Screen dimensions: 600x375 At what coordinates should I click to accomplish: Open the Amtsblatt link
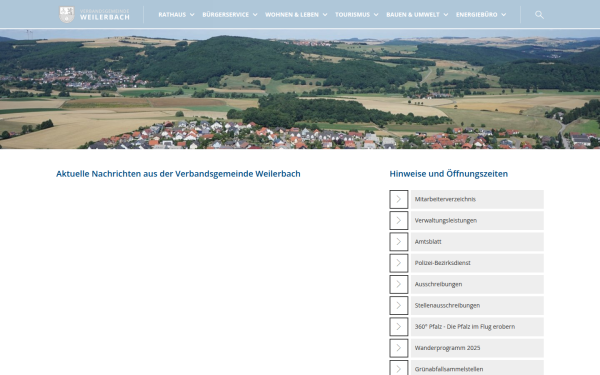pos(477,242)
